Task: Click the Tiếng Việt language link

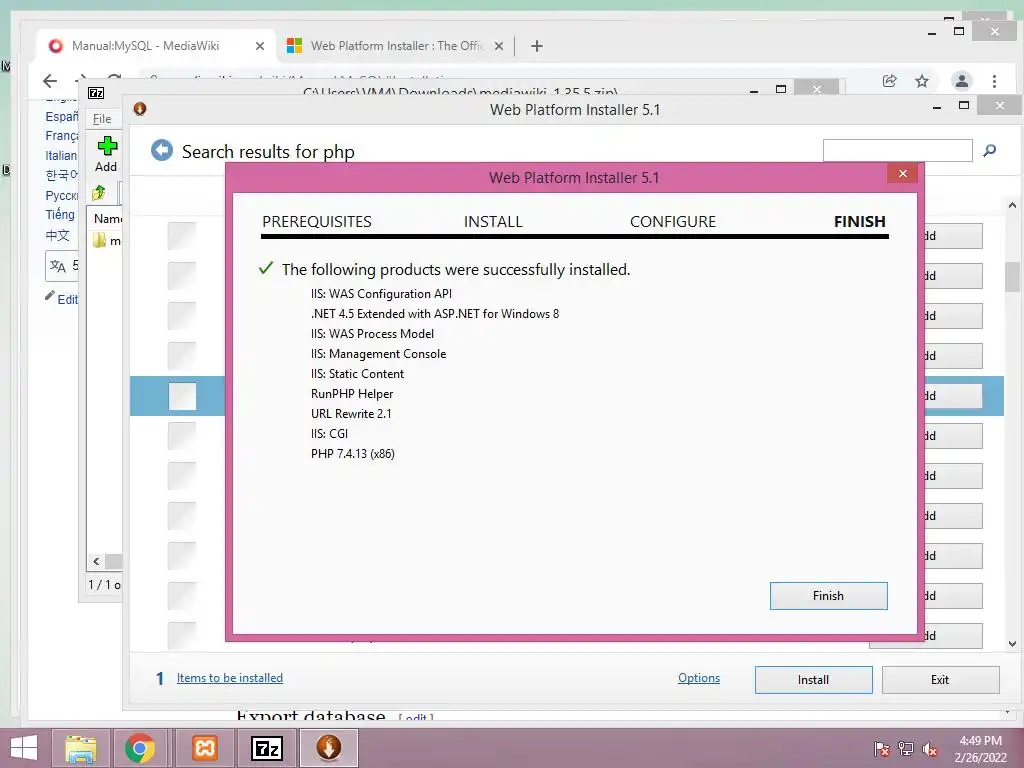Action: click(x=60, y=215)
